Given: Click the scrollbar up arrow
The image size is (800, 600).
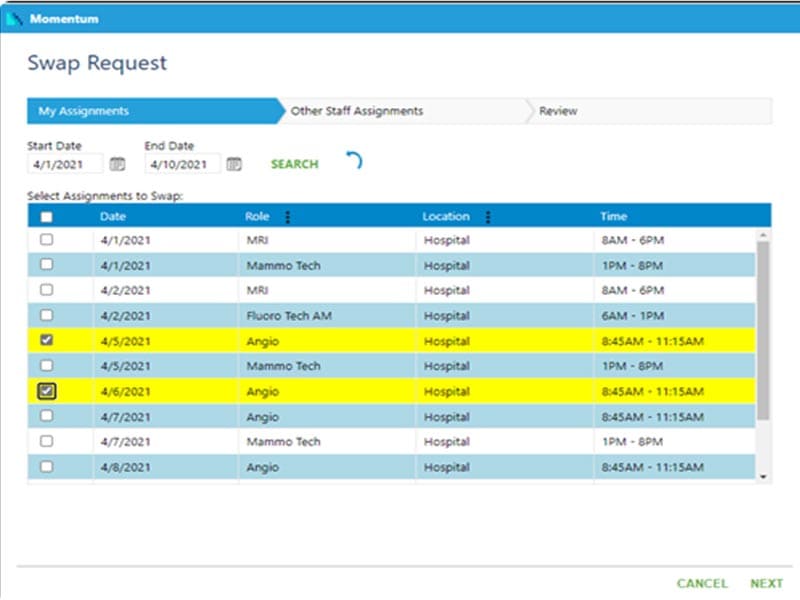Looking at the screenshot, I should [763, 235].
